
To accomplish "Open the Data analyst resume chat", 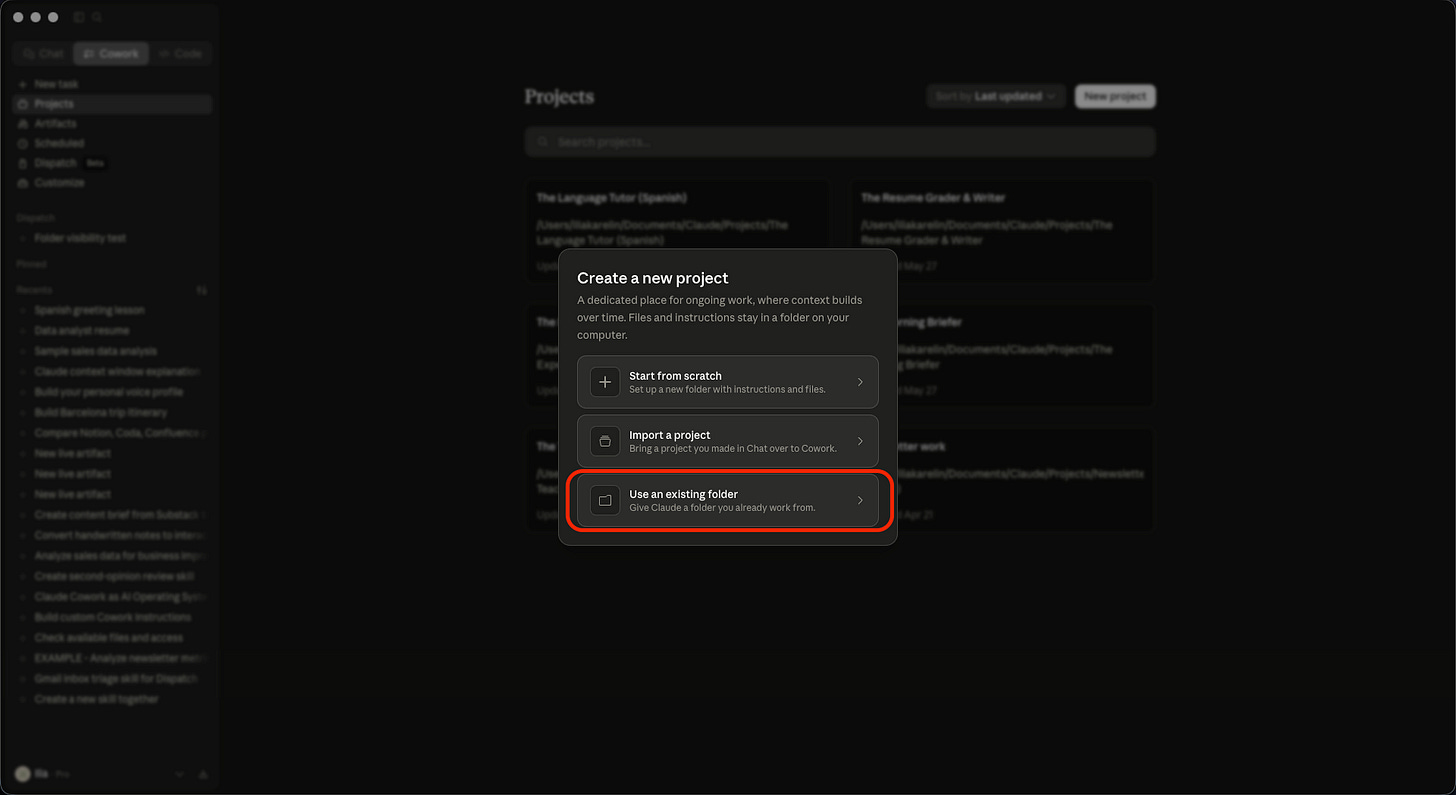I will [x=112, y=330].
